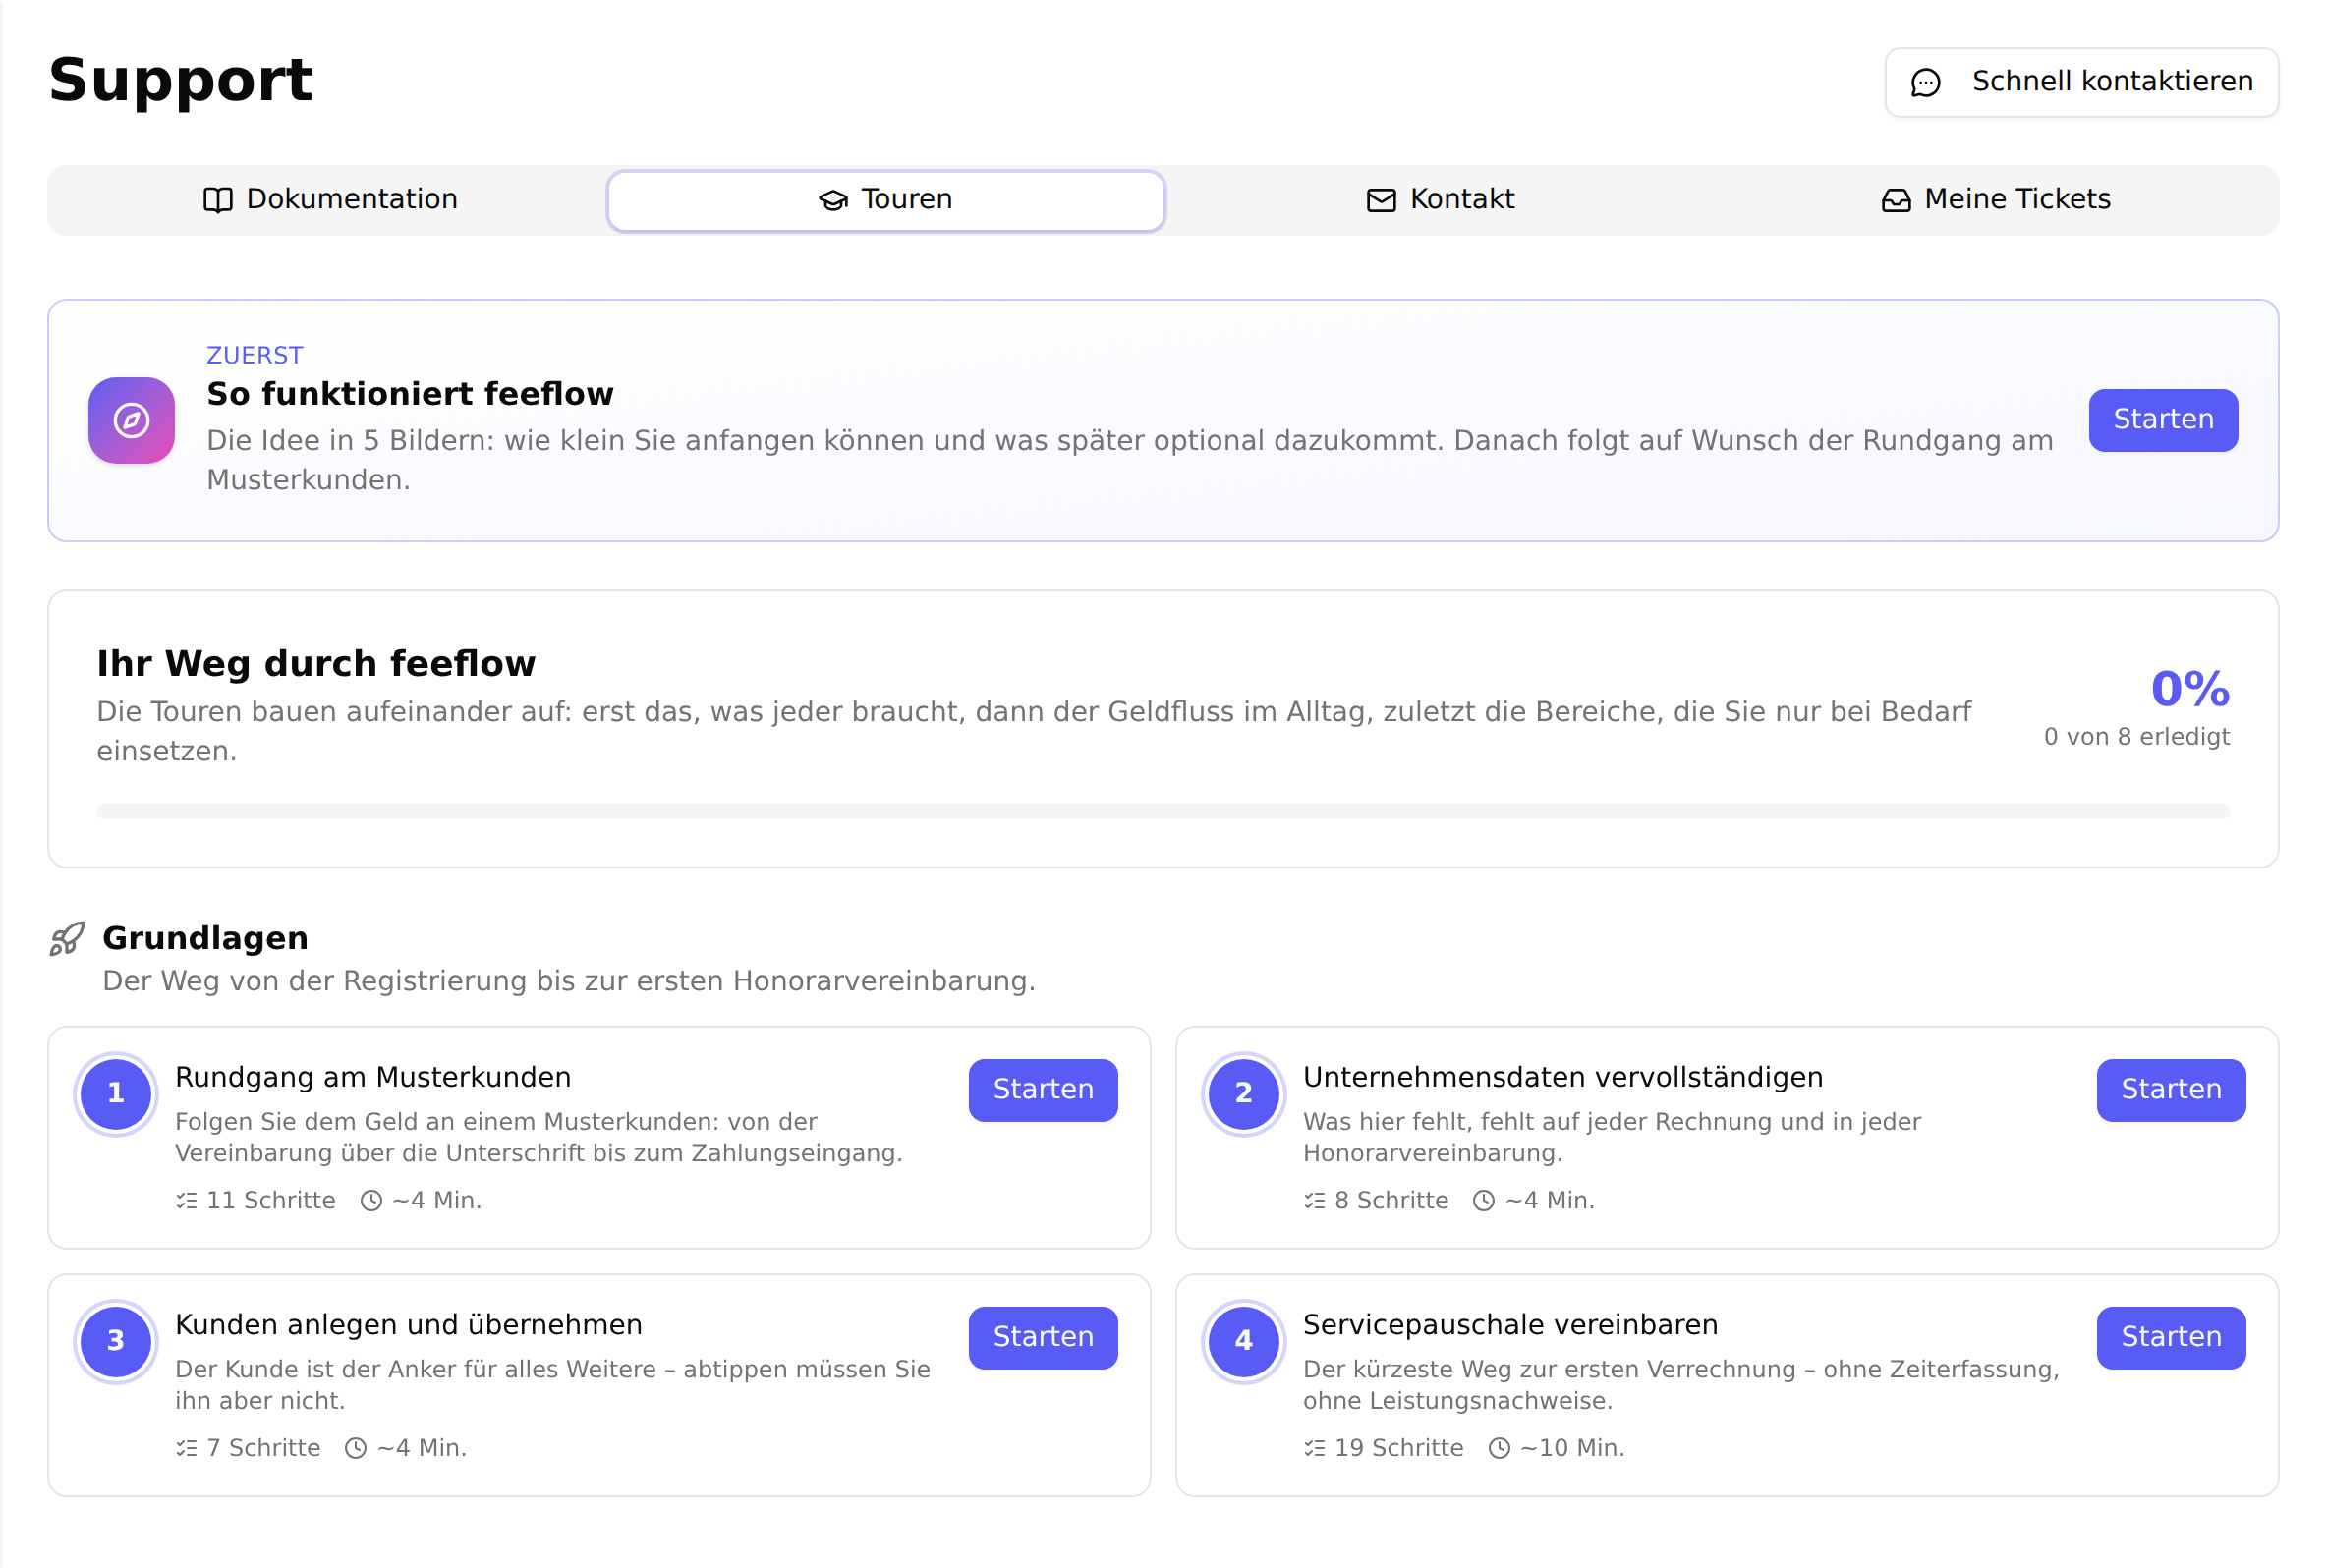2327x1568 pixels.
Task: Start the Rundgang am Musterkunden tour
Action: pos(1043,1090)
